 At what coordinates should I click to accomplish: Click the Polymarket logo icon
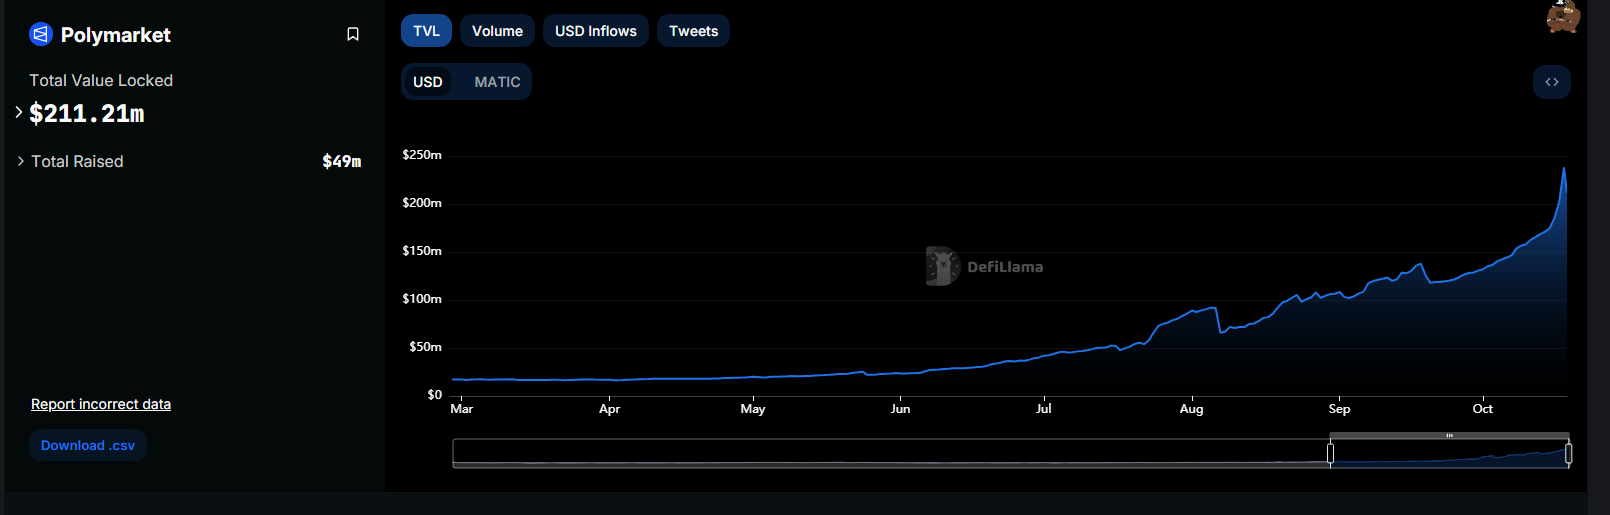pyautogui.click(x=41, y=35)
